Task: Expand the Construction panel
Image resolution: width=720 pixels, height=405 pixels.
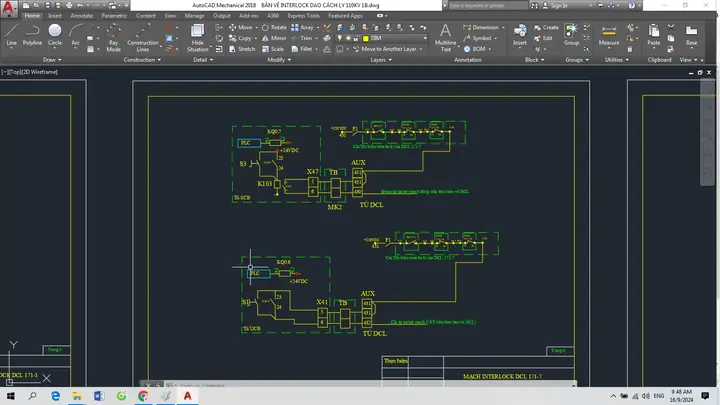Action: click(142, 60)
